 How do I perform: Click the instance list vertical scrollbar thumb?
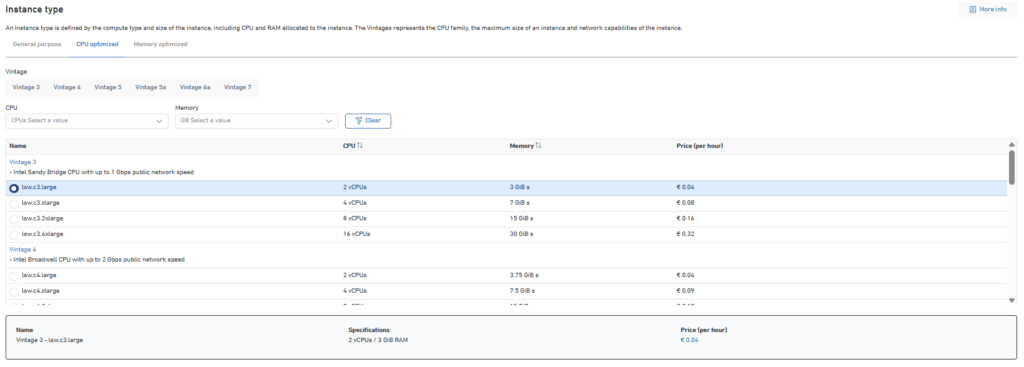click(x=1012, y=167)
